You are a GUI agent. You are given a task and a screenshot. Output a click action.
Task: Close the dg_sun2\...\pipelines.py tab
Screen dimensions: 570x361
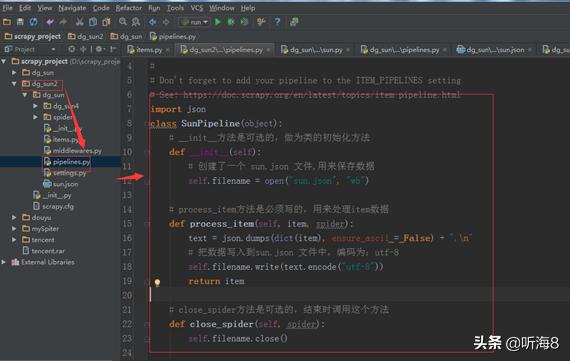click(268, 50)
